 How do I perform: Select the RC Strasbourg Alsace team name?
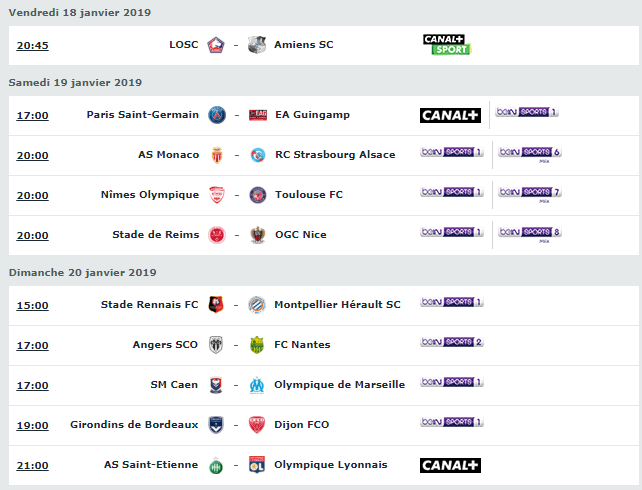pyautogui.click(x=335, y=155)
